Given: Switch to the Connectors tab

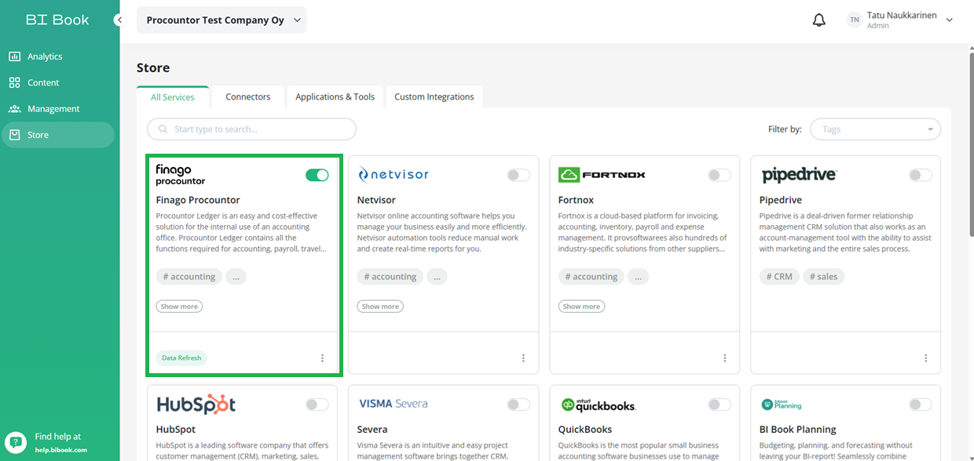Looking at the screenshot, I should tap(248, 97).
